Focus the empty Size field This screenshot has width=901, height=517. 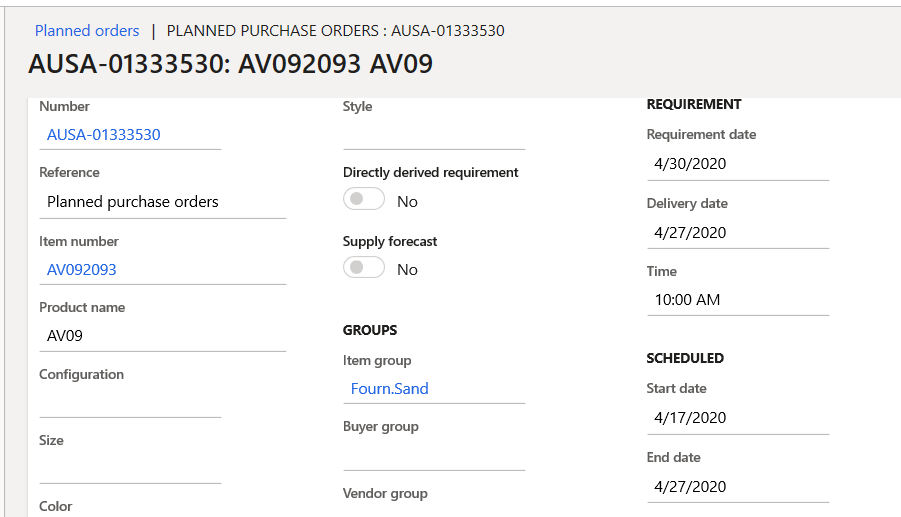(x=130, y=468)
